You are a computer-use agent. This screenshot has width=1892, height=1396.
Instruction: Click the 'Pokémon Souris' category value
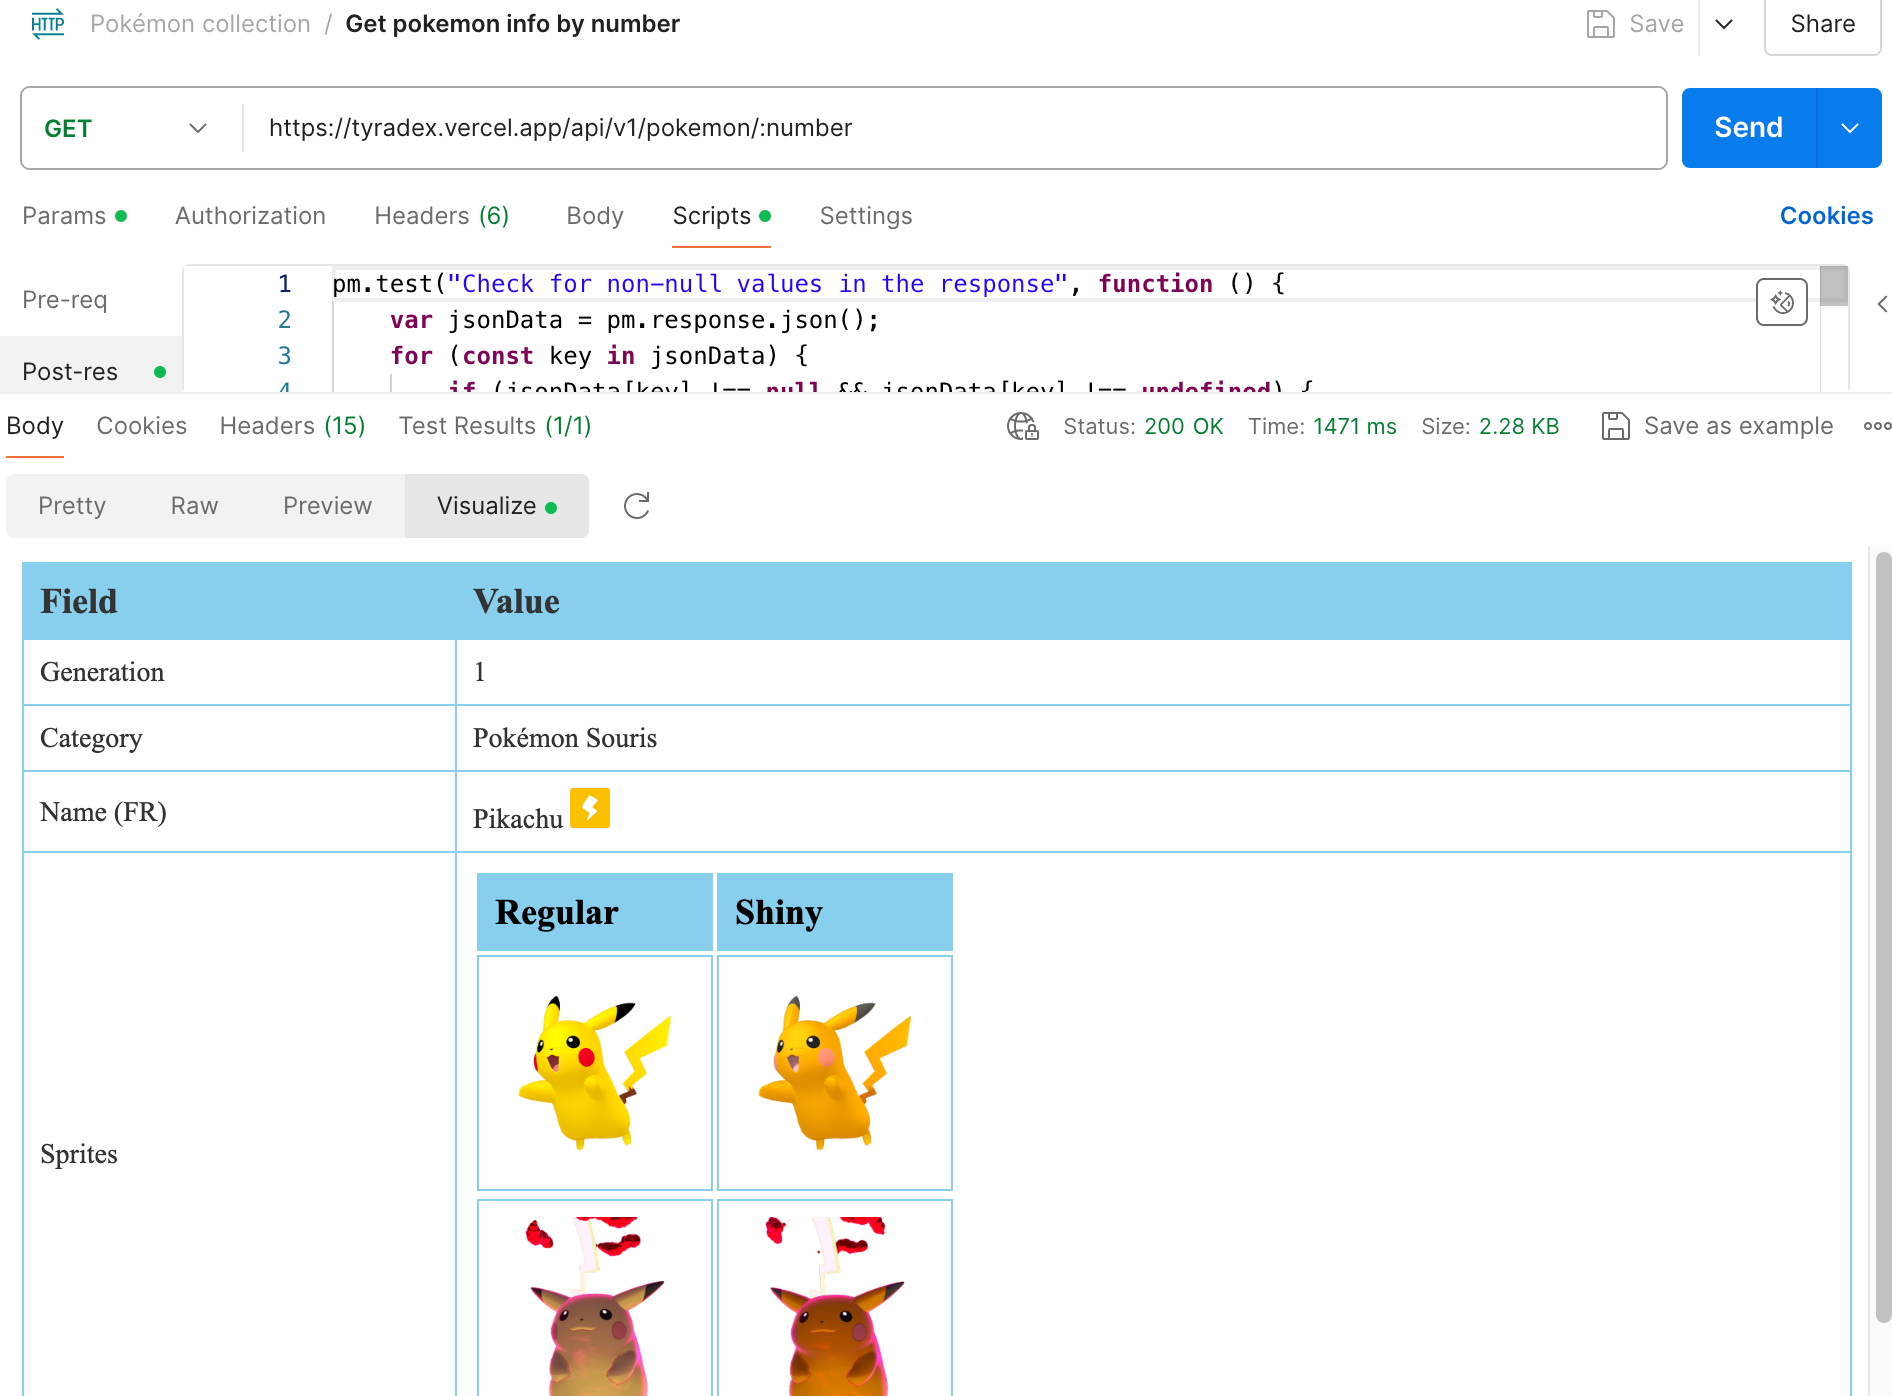[x=565, y=738]
